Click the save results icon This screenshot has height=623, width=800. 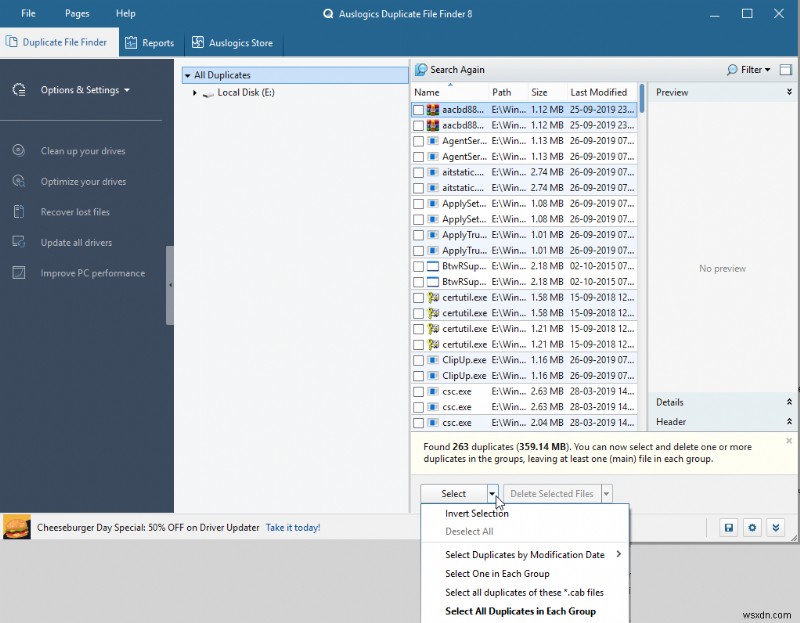pos(728,527)
